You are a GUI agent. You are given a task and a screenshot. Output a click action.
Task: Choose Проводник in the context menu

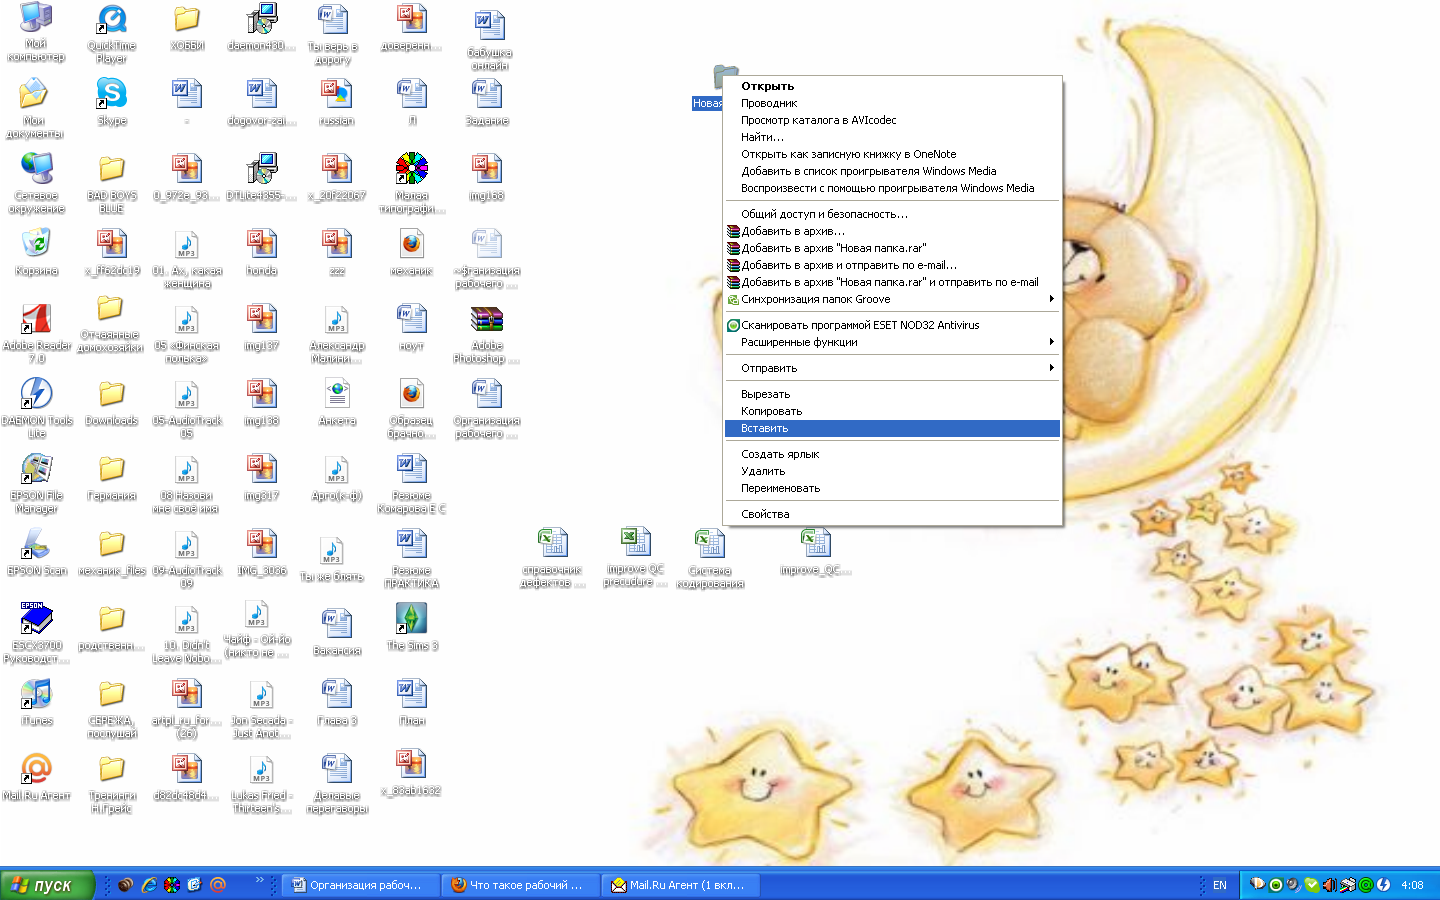coord(892,103)
